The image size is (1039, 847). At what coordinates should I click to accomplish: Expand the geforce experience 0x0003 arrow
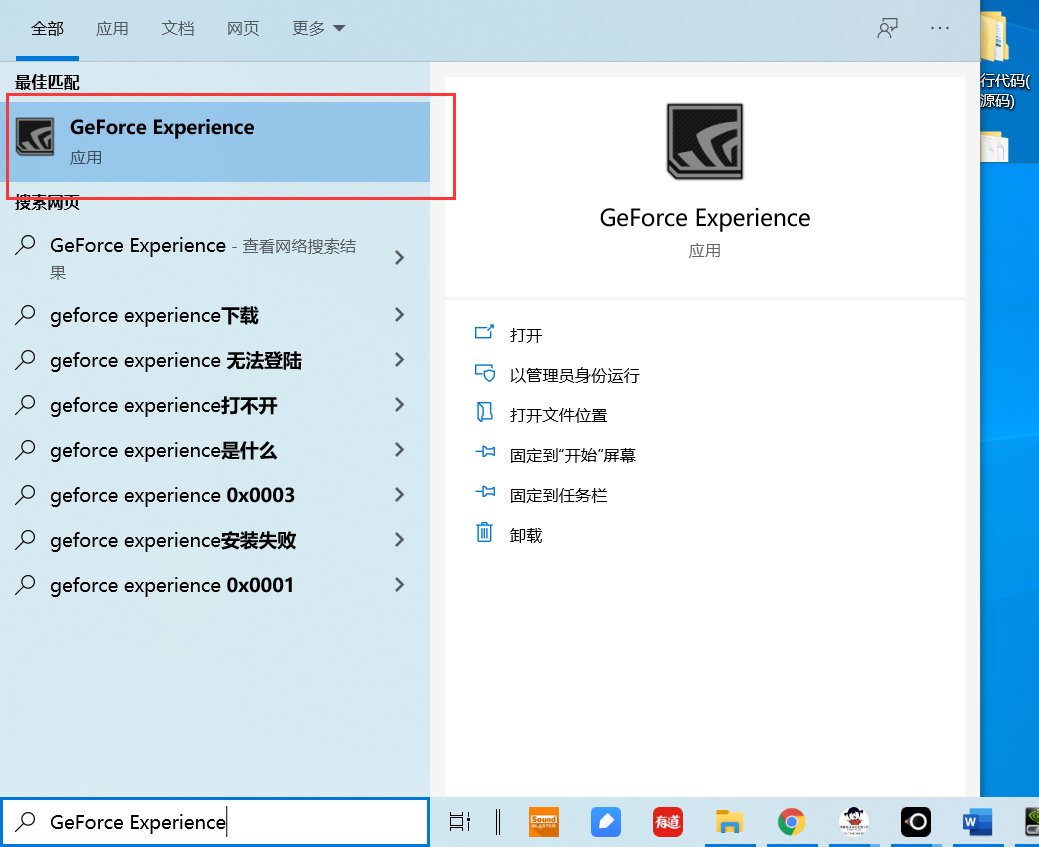(400, 494)
